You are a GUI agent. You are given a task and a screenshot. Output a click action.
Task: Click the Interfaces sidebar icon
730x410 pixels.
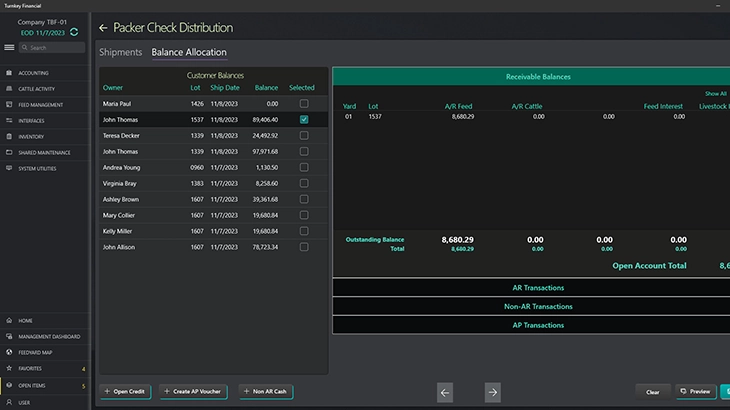click(9, 121)
